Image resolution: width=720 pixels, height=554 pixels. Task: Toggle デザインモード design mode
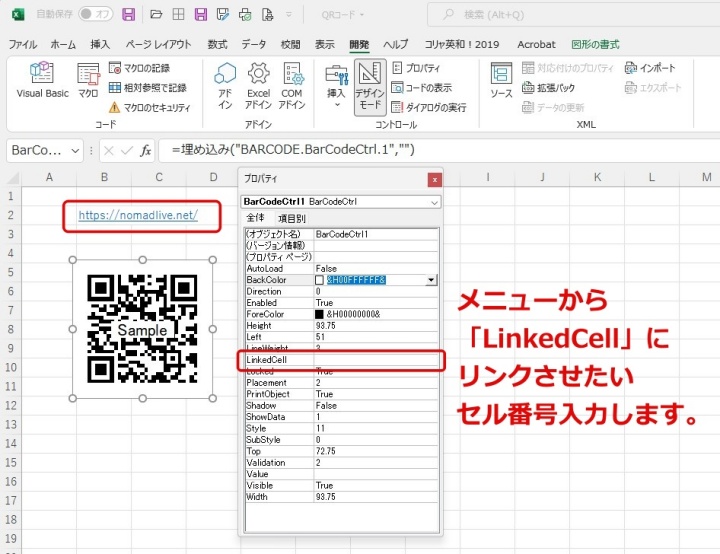pyautogui.click(x=370, y=86)
